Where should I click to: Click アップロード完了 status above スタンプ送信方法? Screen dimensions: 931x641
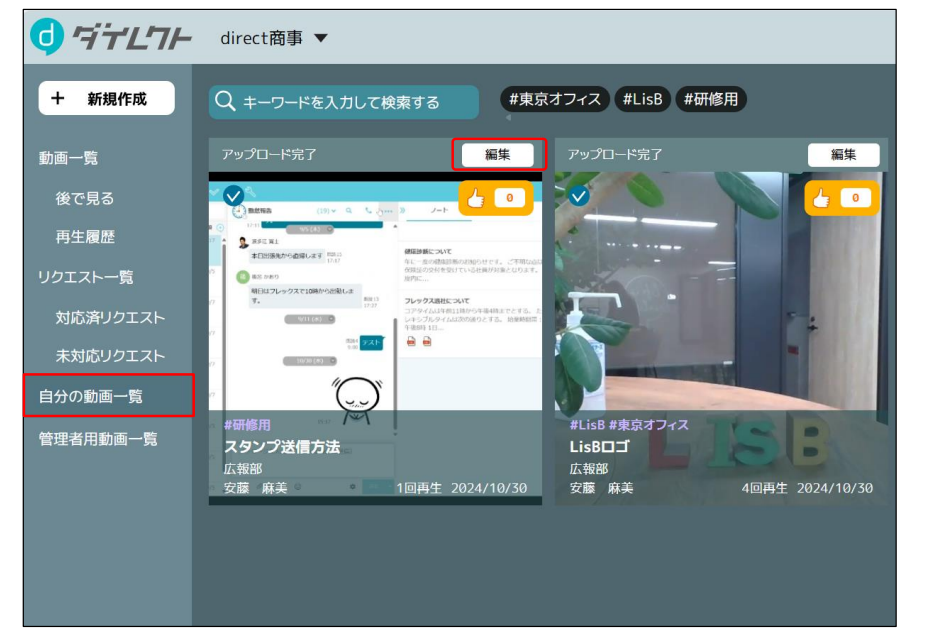[x=270, y=154]
